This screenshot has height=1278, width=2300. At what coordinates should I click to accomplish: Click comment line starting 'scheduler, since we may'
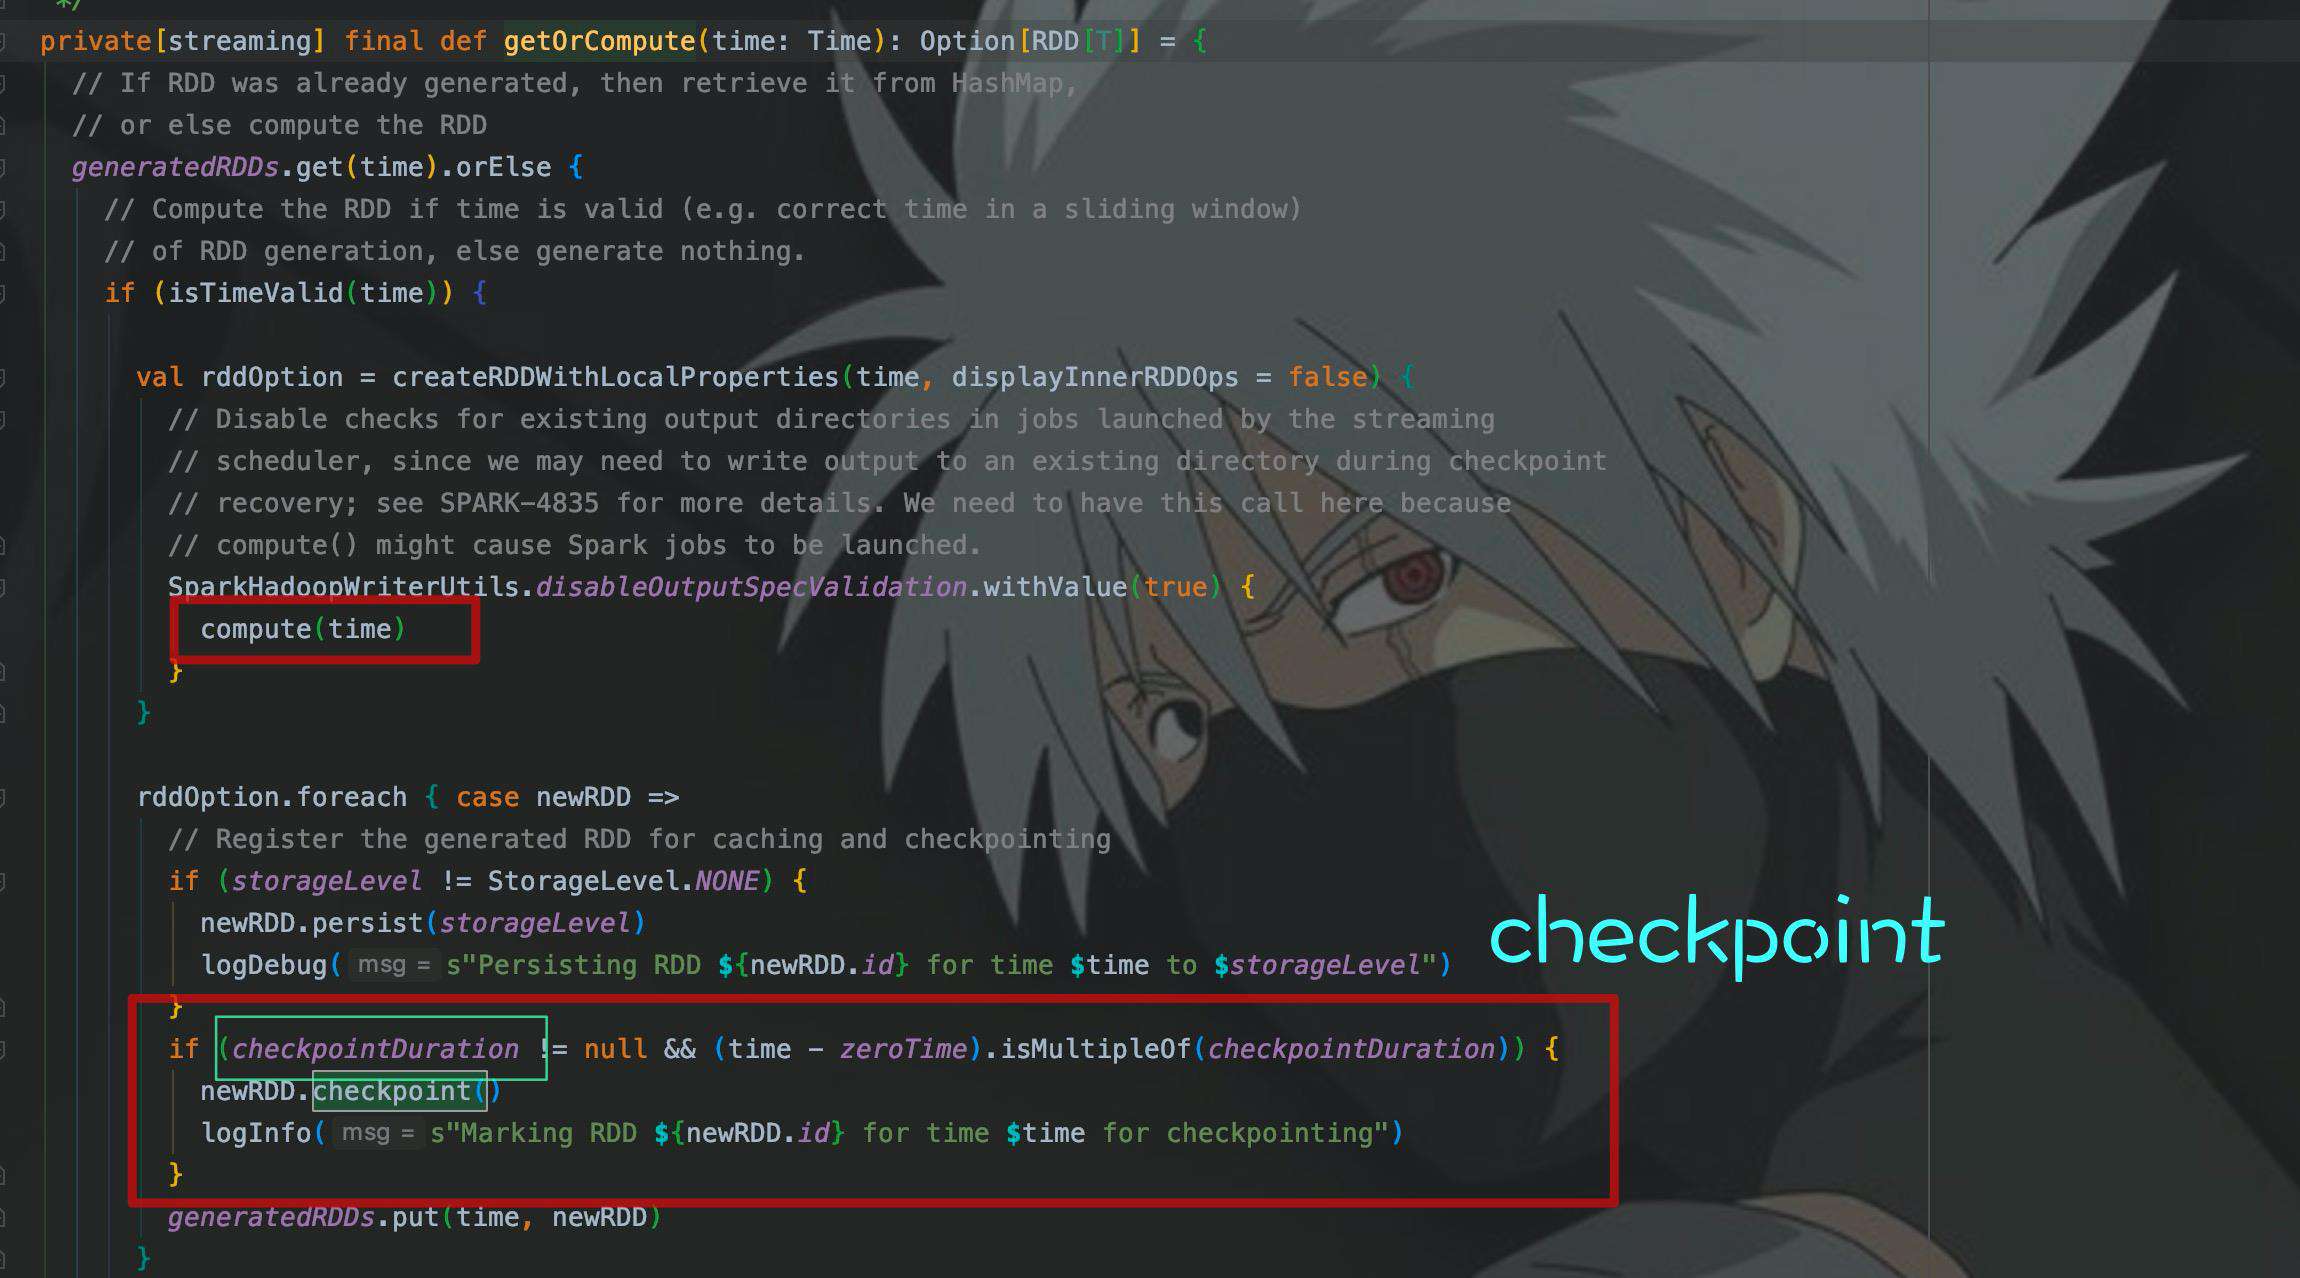(x=887, y=461)
